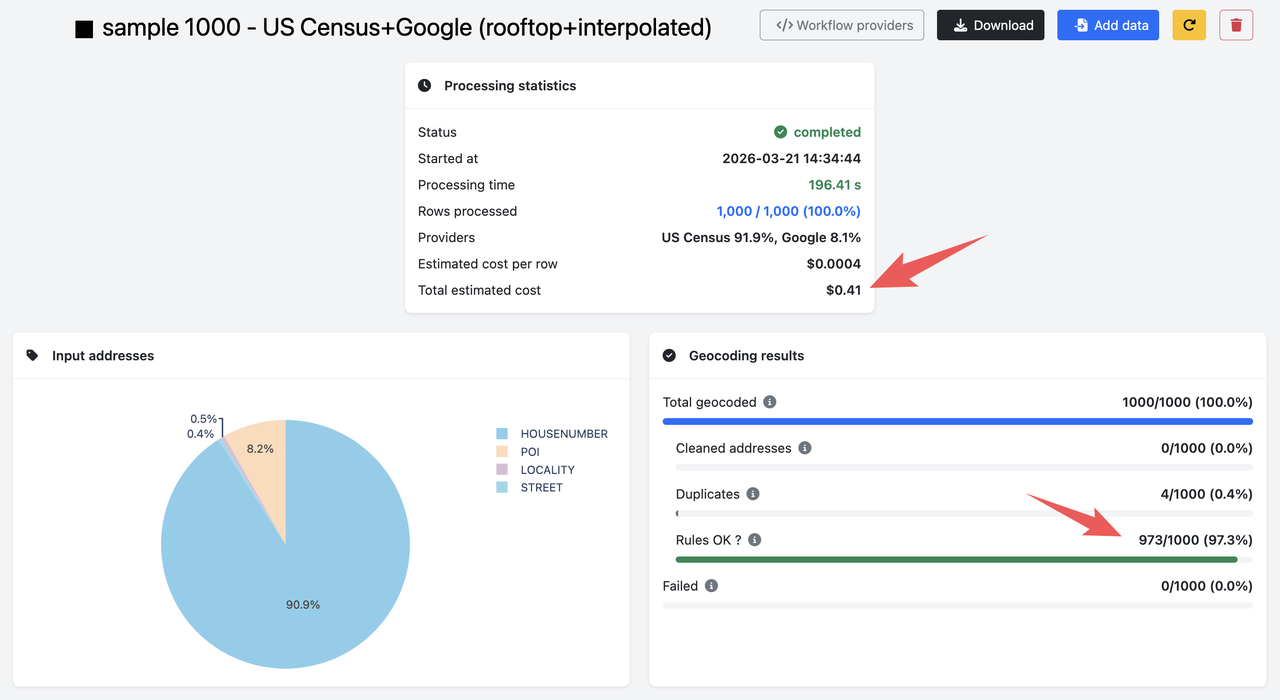The width and height of the screenshot is (1280, 700).
Task: Click the red trash icon to delete the dataset
Action: (1236, 24)
